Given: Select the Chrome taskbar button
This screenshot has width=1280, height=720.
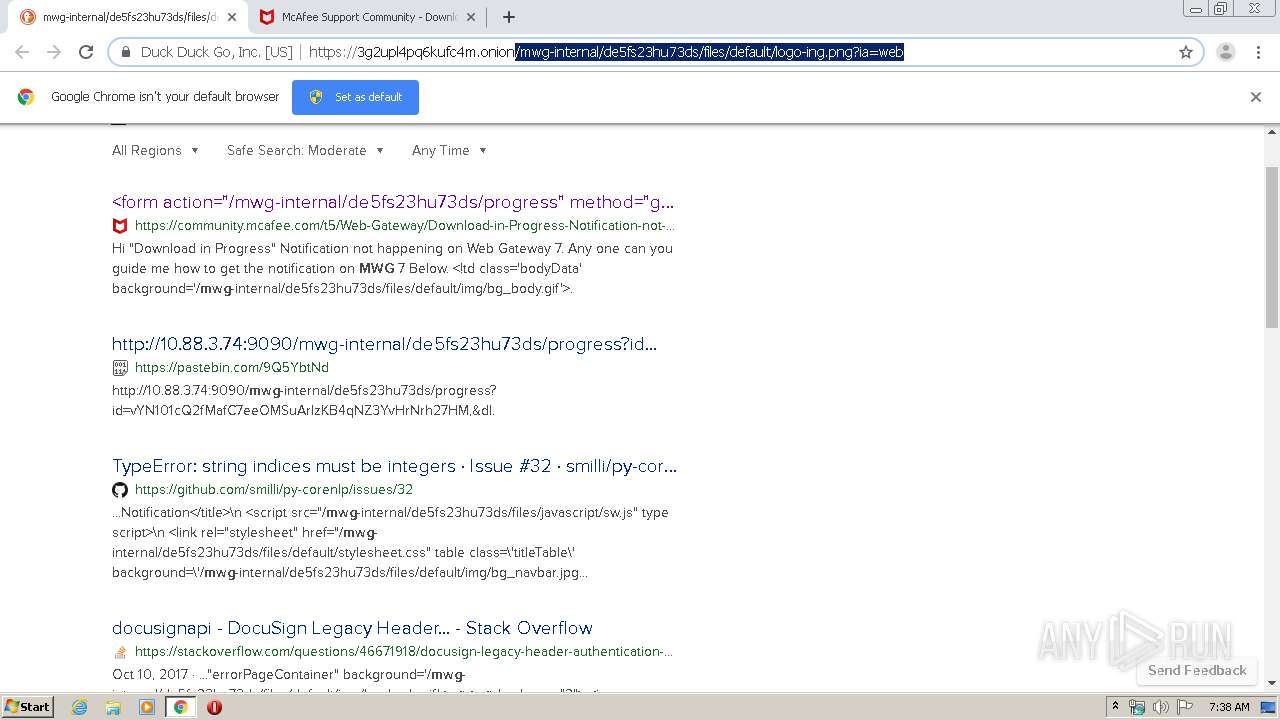Looking at the screenshot, I should tap(181, 707).
